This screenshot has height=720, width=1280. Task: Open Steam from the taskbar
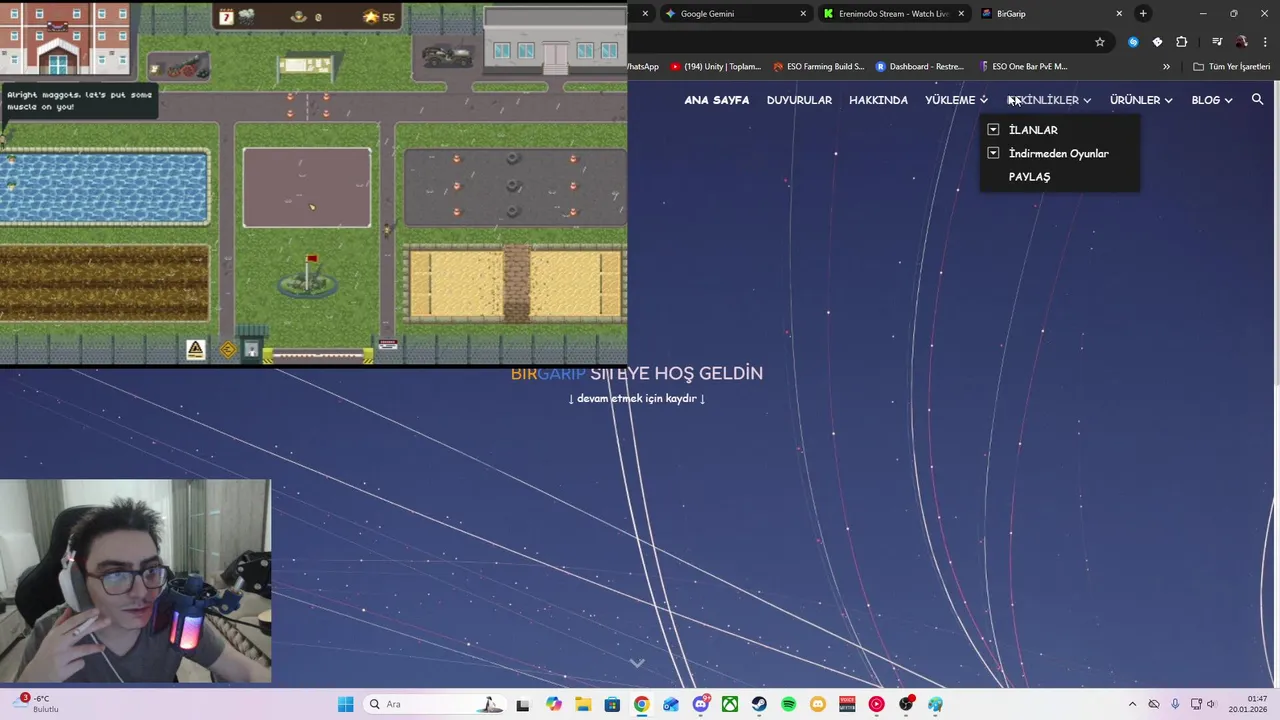[x=759, y=704]
